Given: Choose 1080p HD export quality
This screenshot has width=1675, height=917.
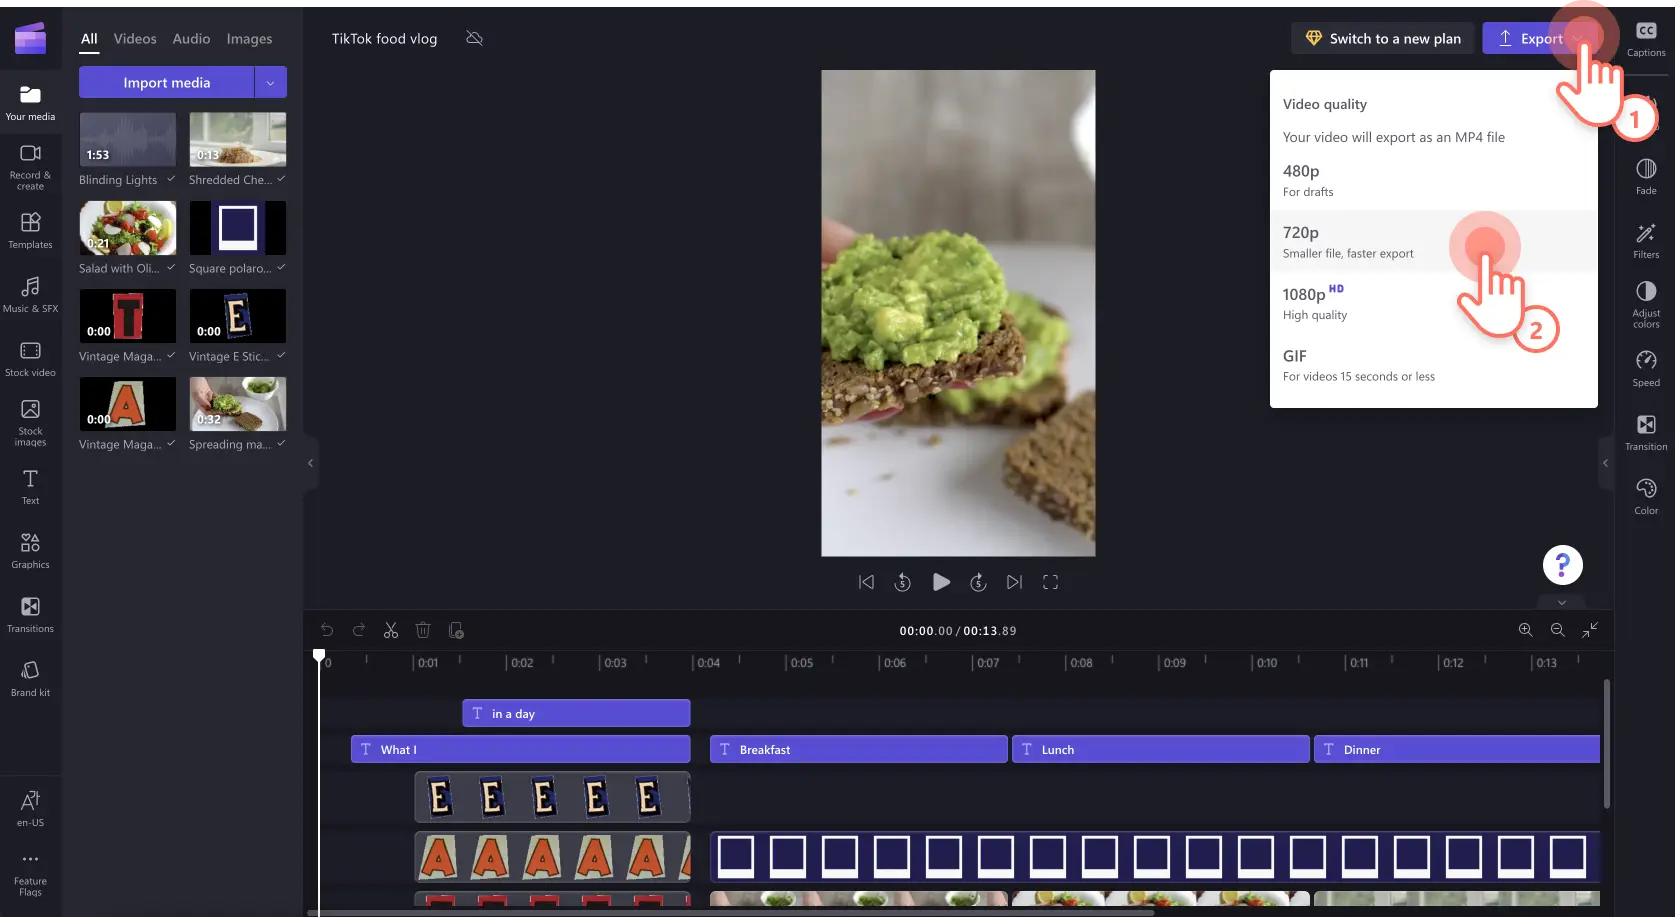Looking at the screenshot, I should tap(1433, 303).
